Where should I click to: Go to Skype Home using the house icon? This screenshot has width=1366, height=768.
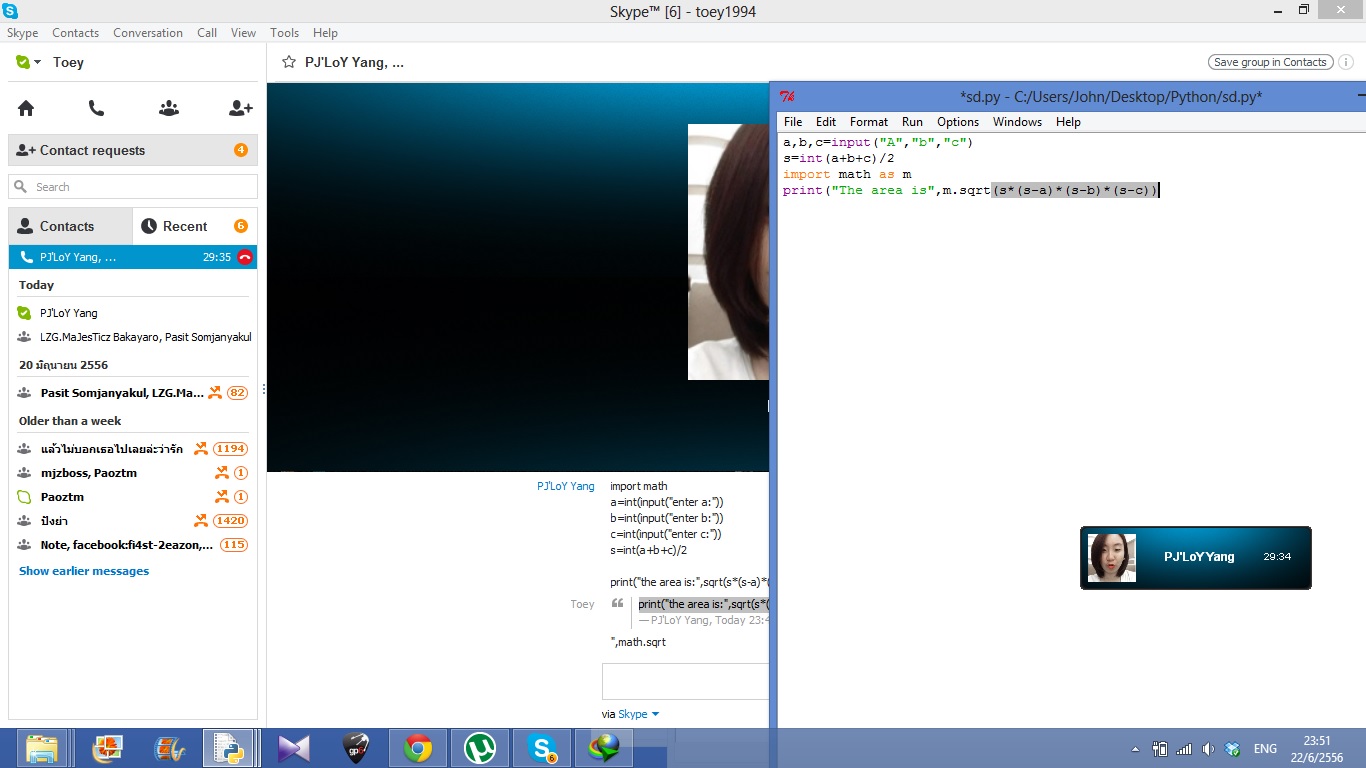tap(26, 108)
